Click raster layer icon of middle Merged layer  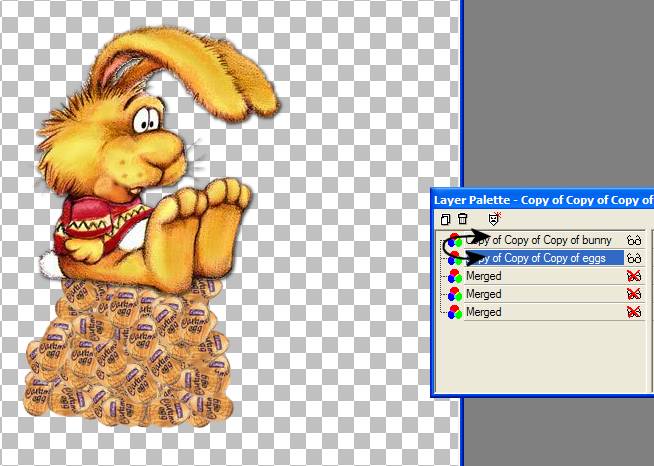455,294
